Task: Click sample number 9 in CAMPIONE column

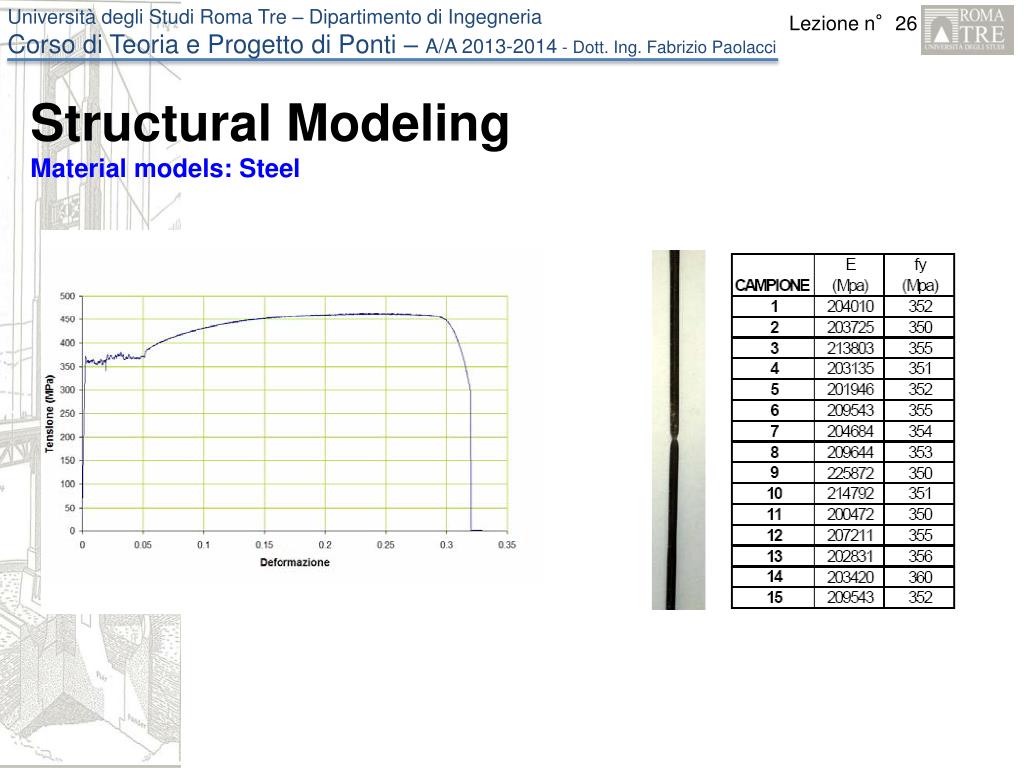Action: point(775,473)
